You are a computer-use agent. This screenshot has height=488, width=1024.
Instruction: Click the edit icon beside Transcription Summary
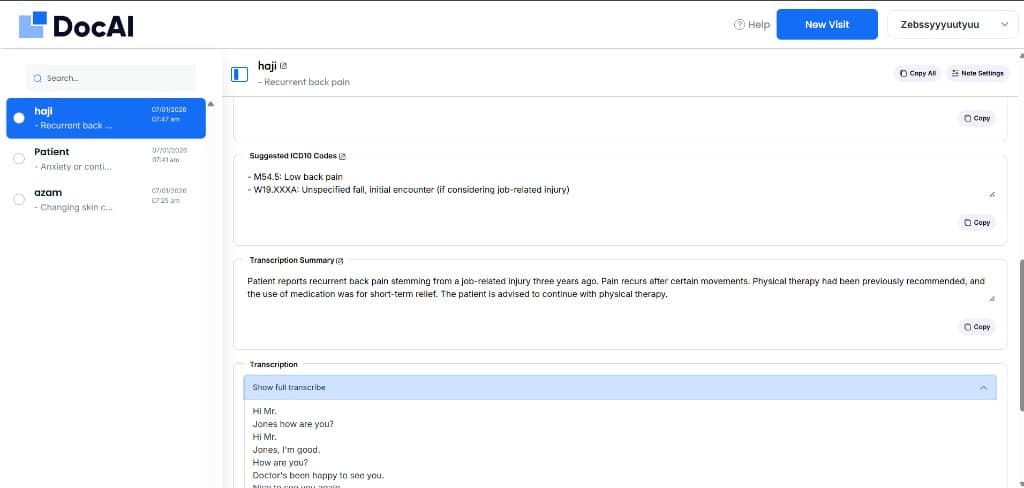pos(340,260)
